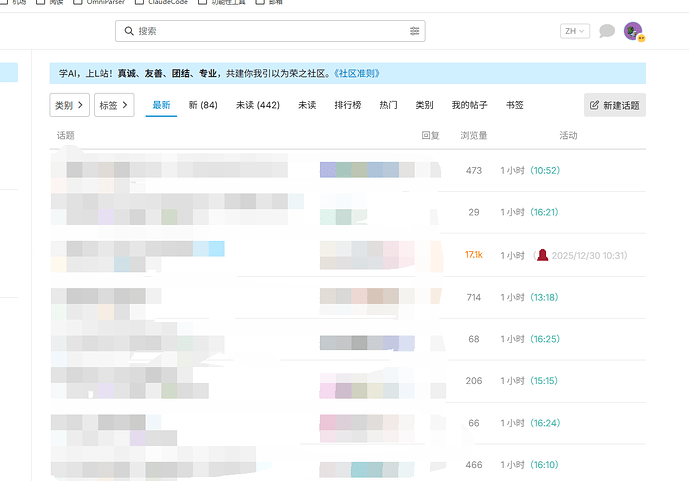Click activity time (10:52)
This screenshot has height=481, width=689.
point(545,170)
